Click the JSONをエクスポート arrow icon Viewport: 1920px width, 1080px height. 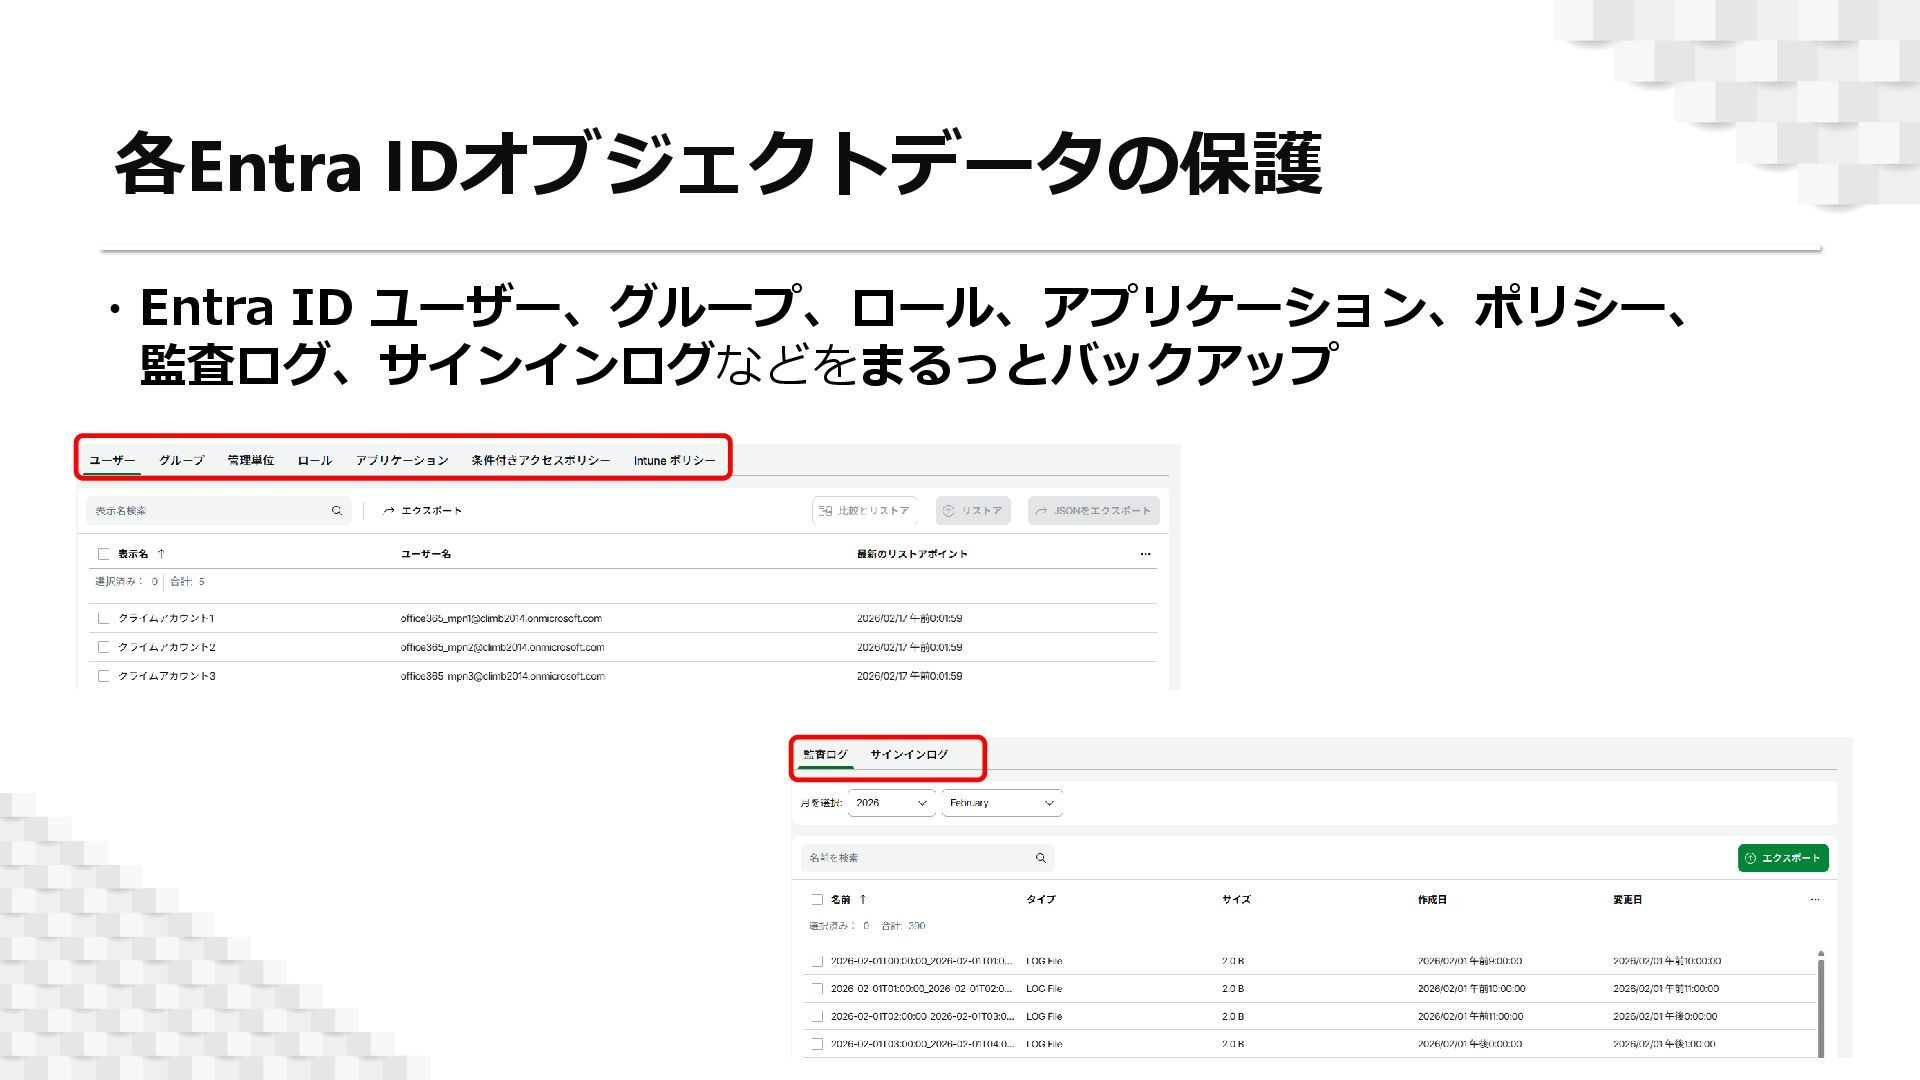click(1041, 511)
